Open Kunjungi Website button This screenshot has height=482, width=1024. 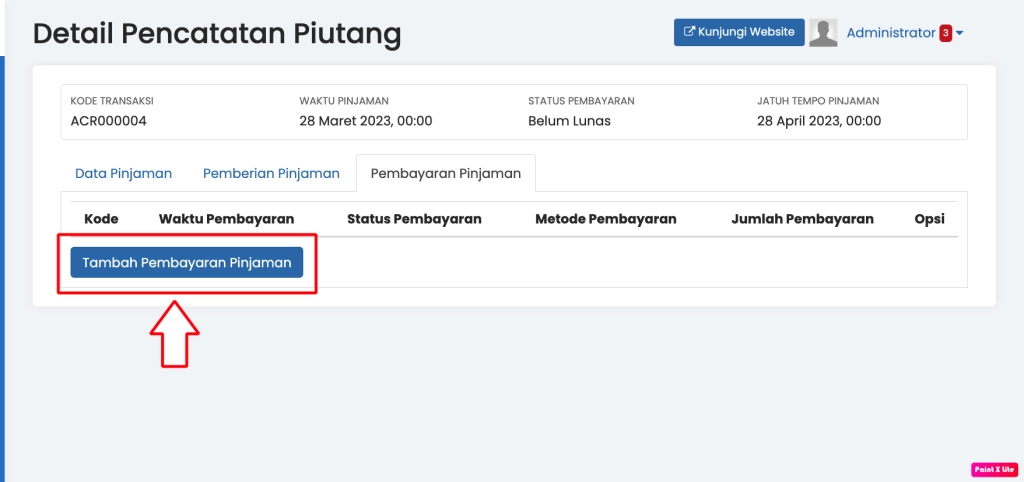coord(739,32)
